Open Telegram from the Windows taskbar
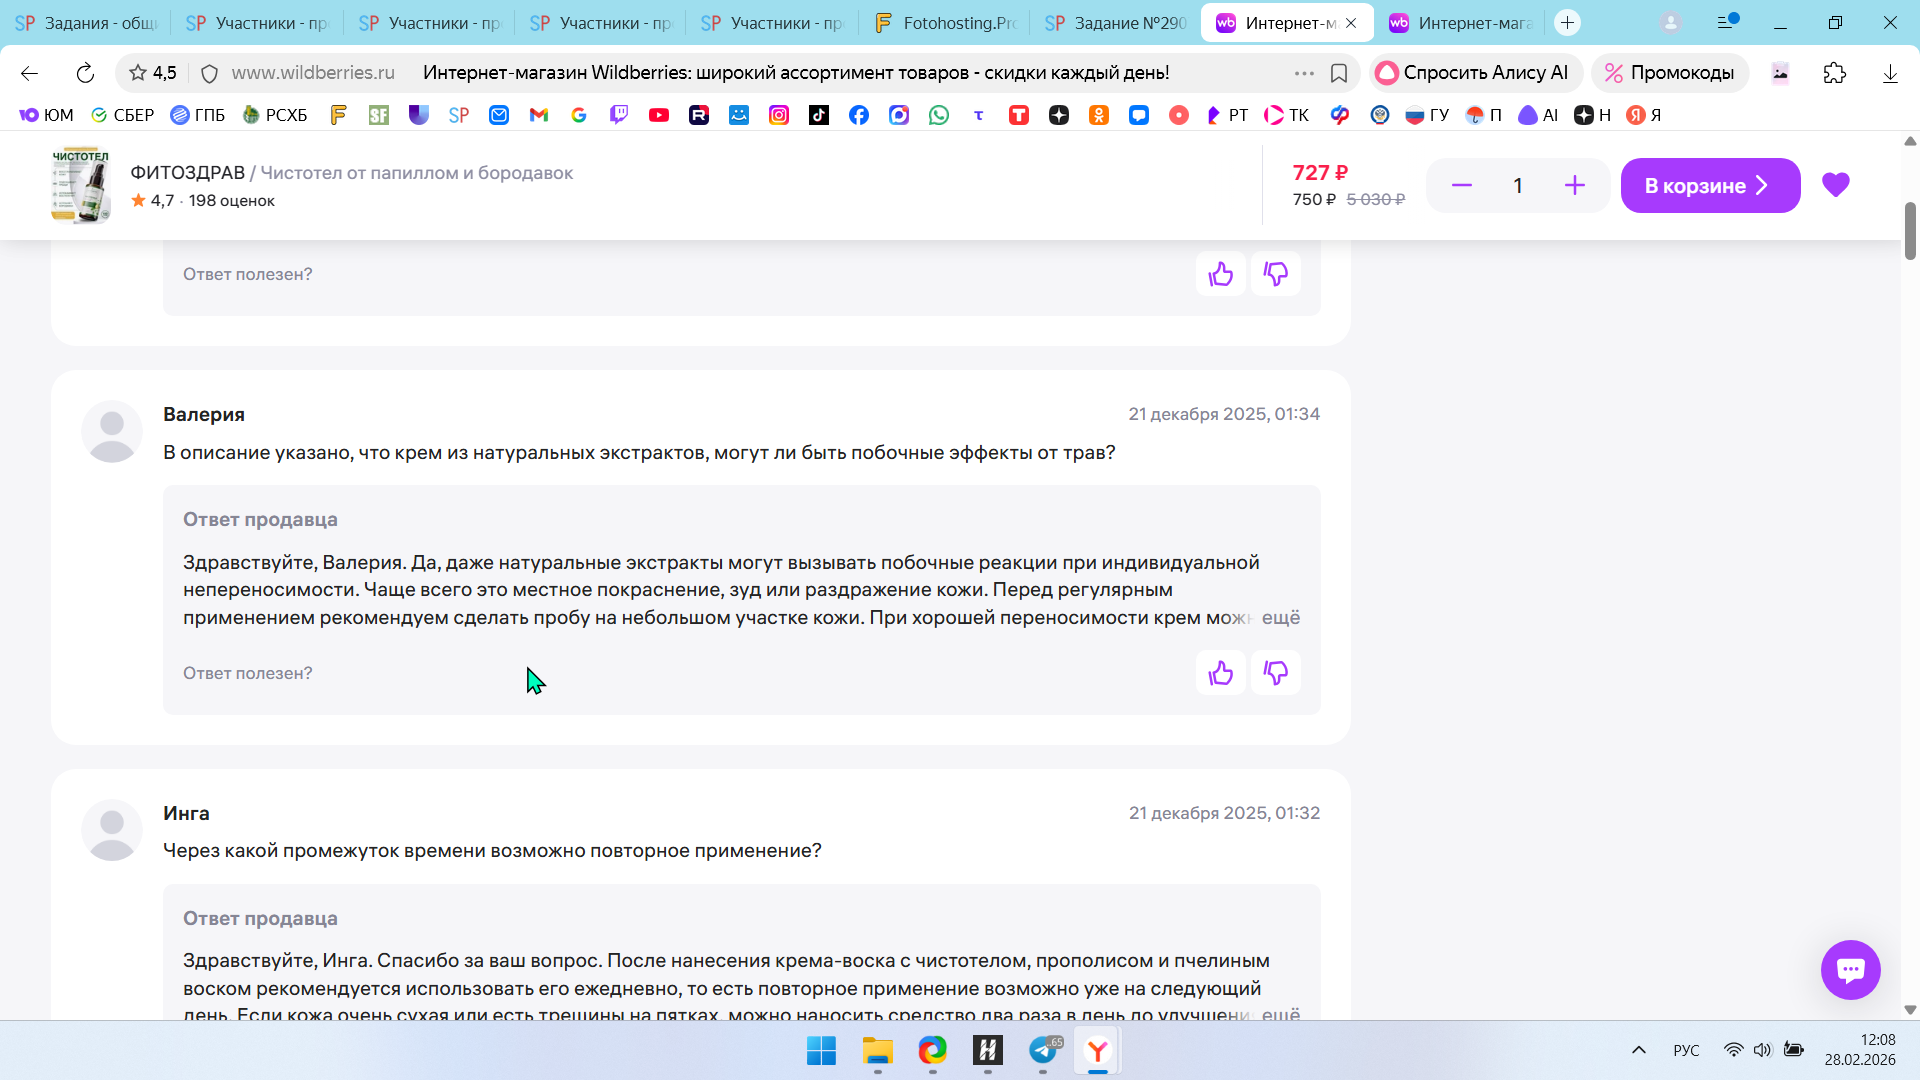The height and width of the screenshot is (1080, 1920). (x=1043, y=1050)
